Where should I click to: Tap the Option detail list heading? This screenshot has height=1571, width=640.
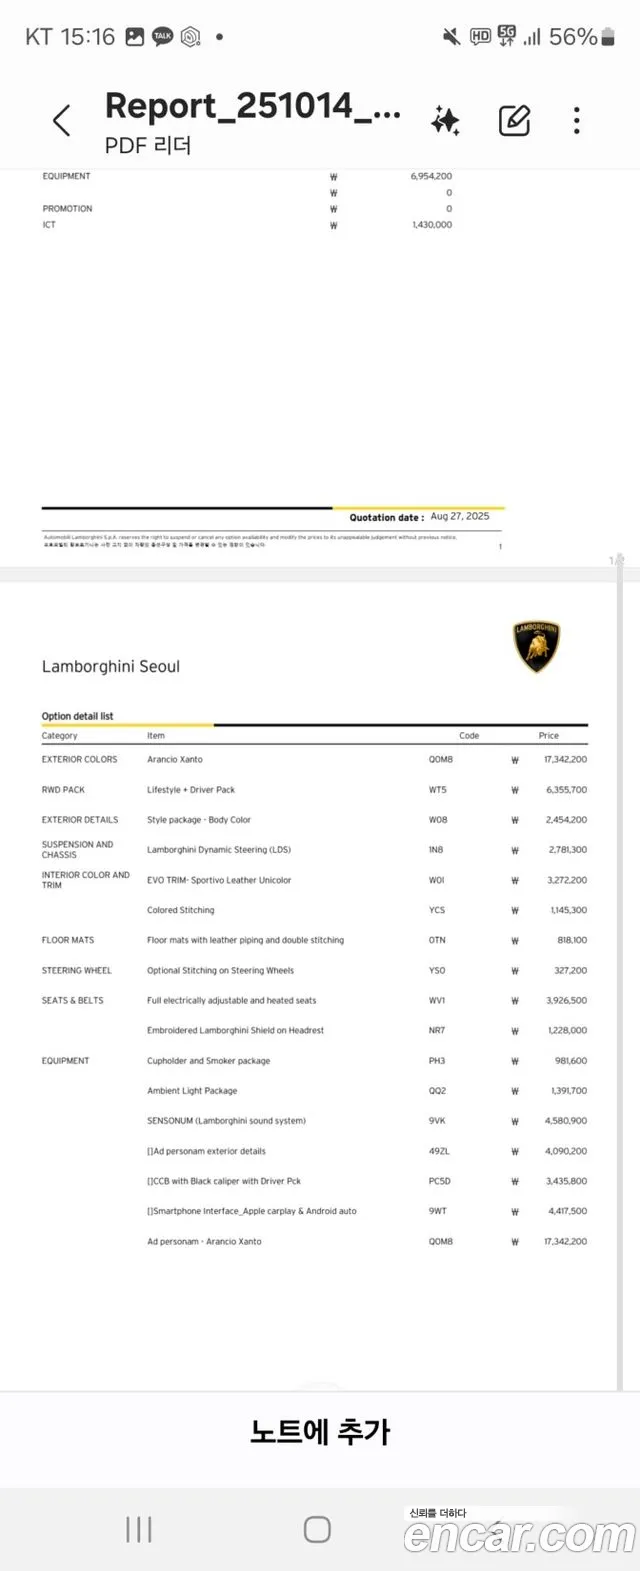point(77,716)
